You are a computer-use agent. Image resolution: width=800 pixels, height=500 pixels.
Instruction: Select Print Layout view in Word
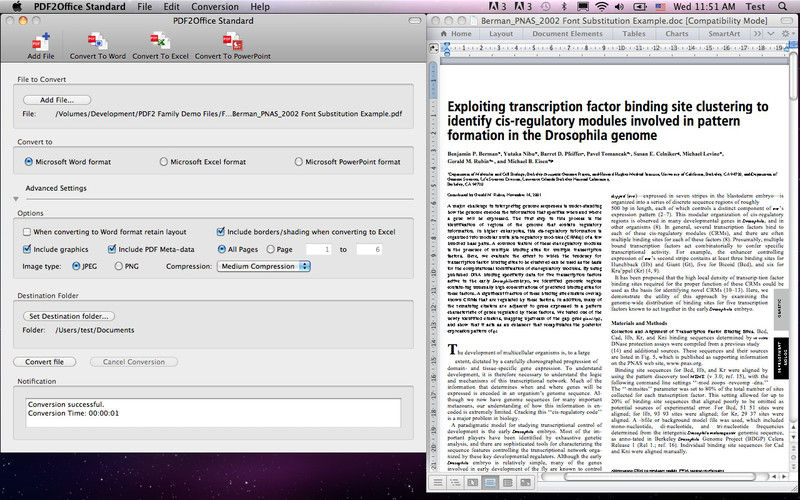pyautogui.click(x=490, y=482)
